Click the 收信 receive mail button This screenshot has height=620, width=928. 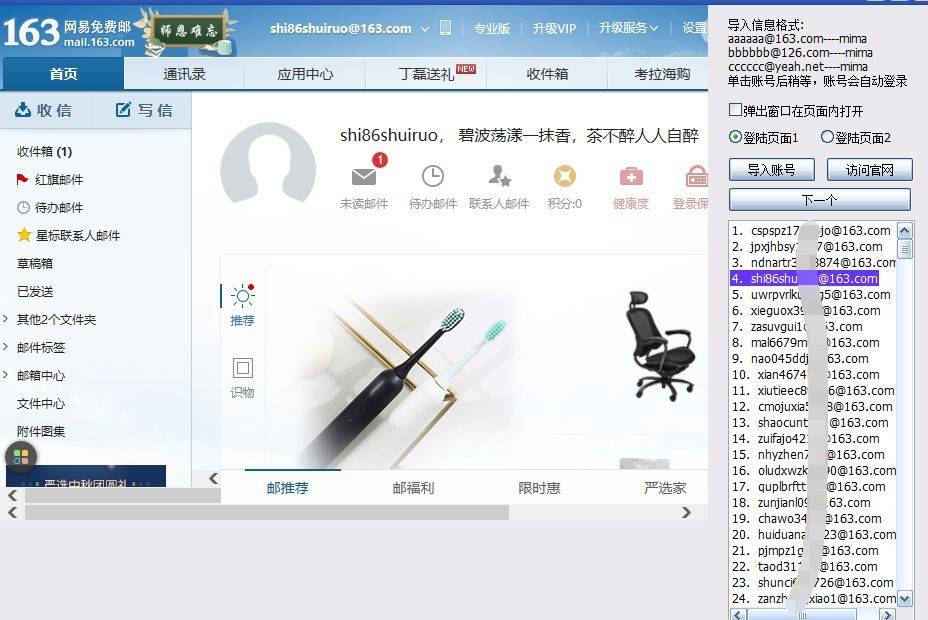pyautogui.click(x=44, y=110)
